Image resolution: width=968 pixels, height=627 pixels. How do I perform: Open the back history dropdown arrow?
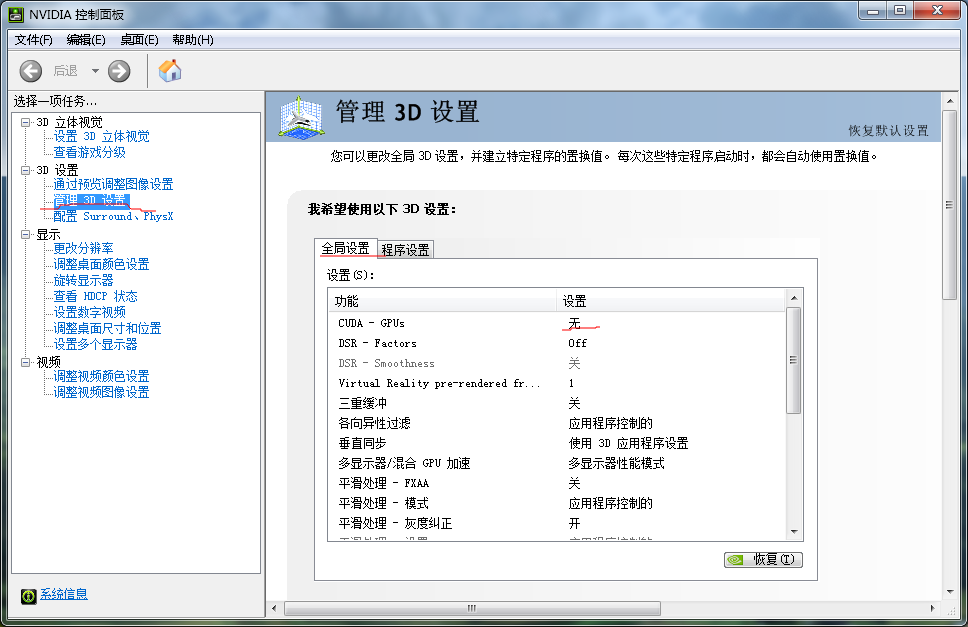[x=95, y=71]
